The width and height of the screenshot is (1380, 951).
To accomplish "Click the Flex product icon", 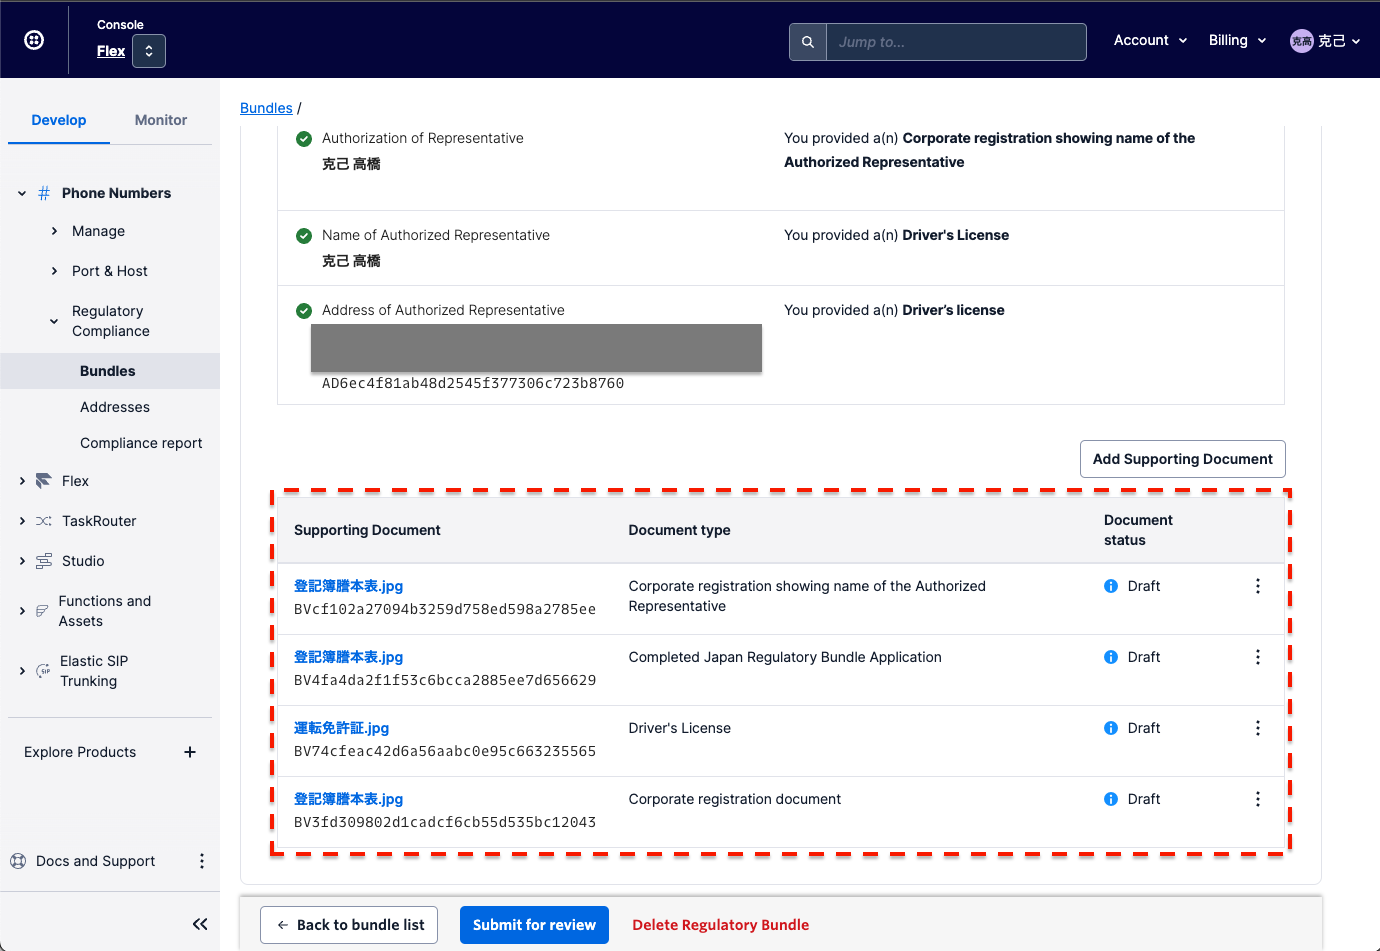I will (44, 481).
